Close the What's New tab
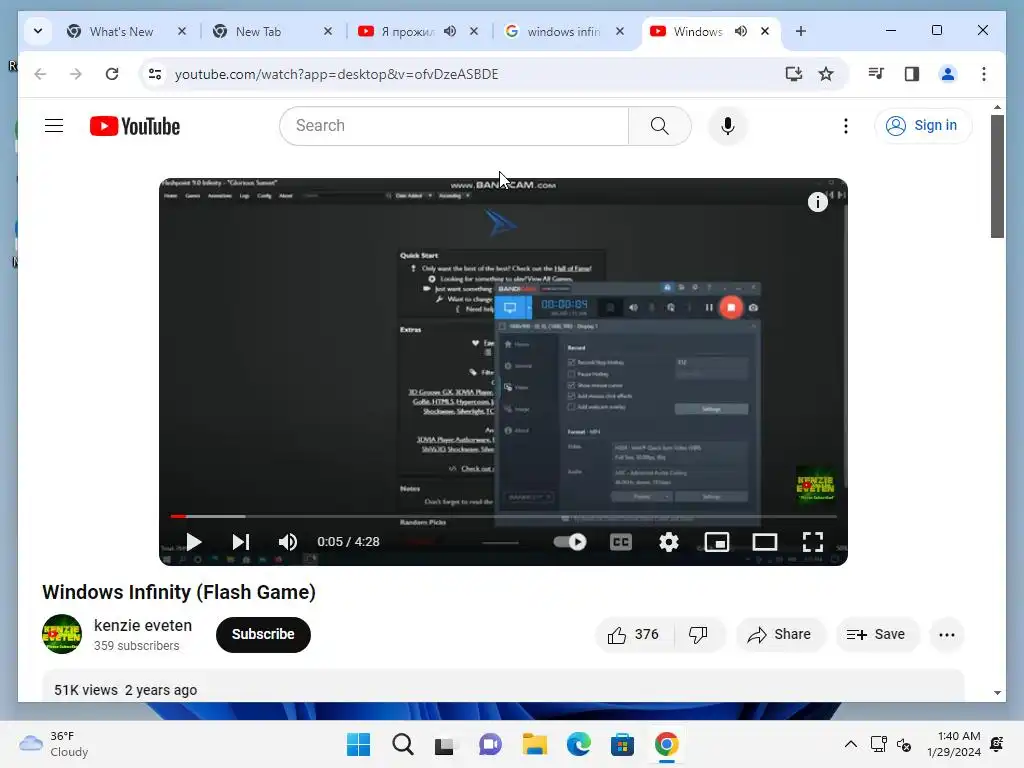 (x=182, y=31)
